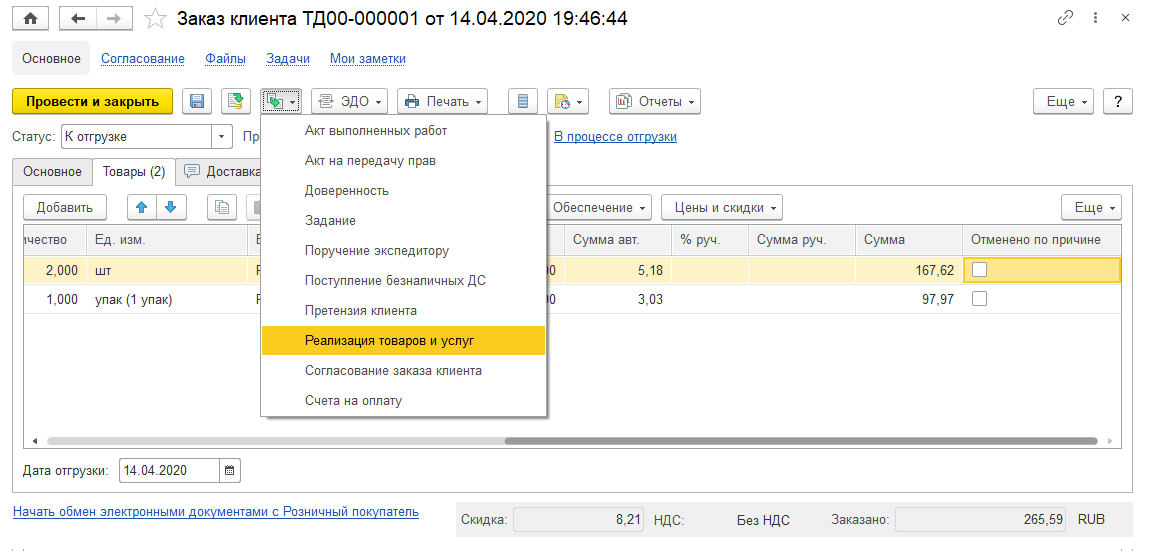Click the 'Отменено по причине' column header
This screenshot has width=1152, height=551.
click(x=1041, y=240)
